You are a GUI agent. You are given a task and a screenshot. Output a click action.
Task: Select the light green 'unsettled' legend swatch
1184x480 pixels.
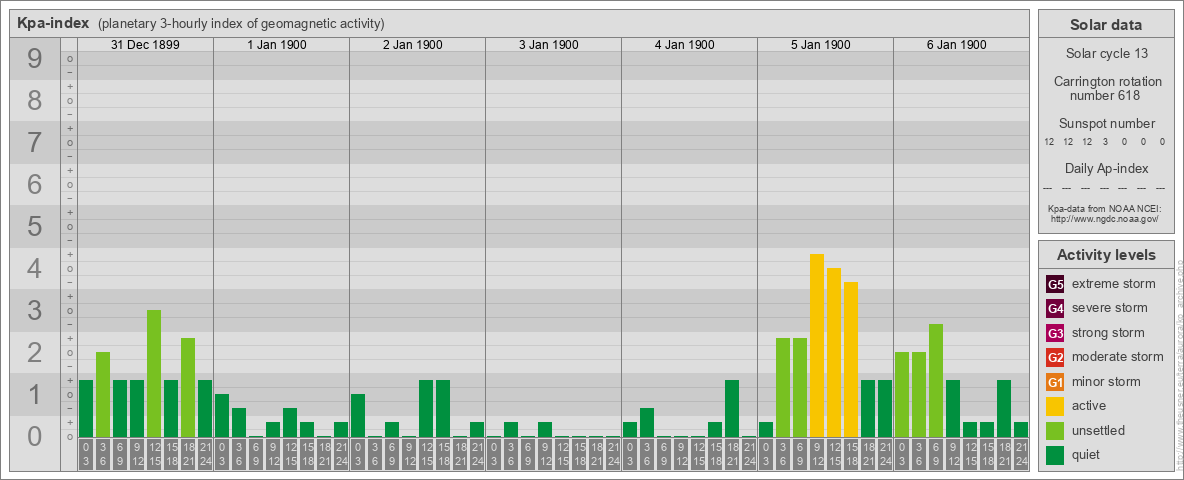[x=1055, y=430]
